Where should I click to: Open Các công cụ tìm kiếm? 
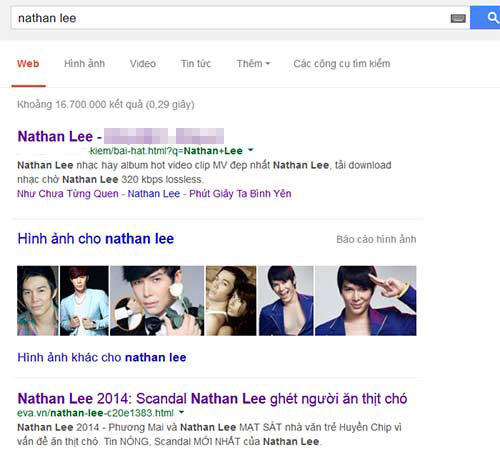342,63
